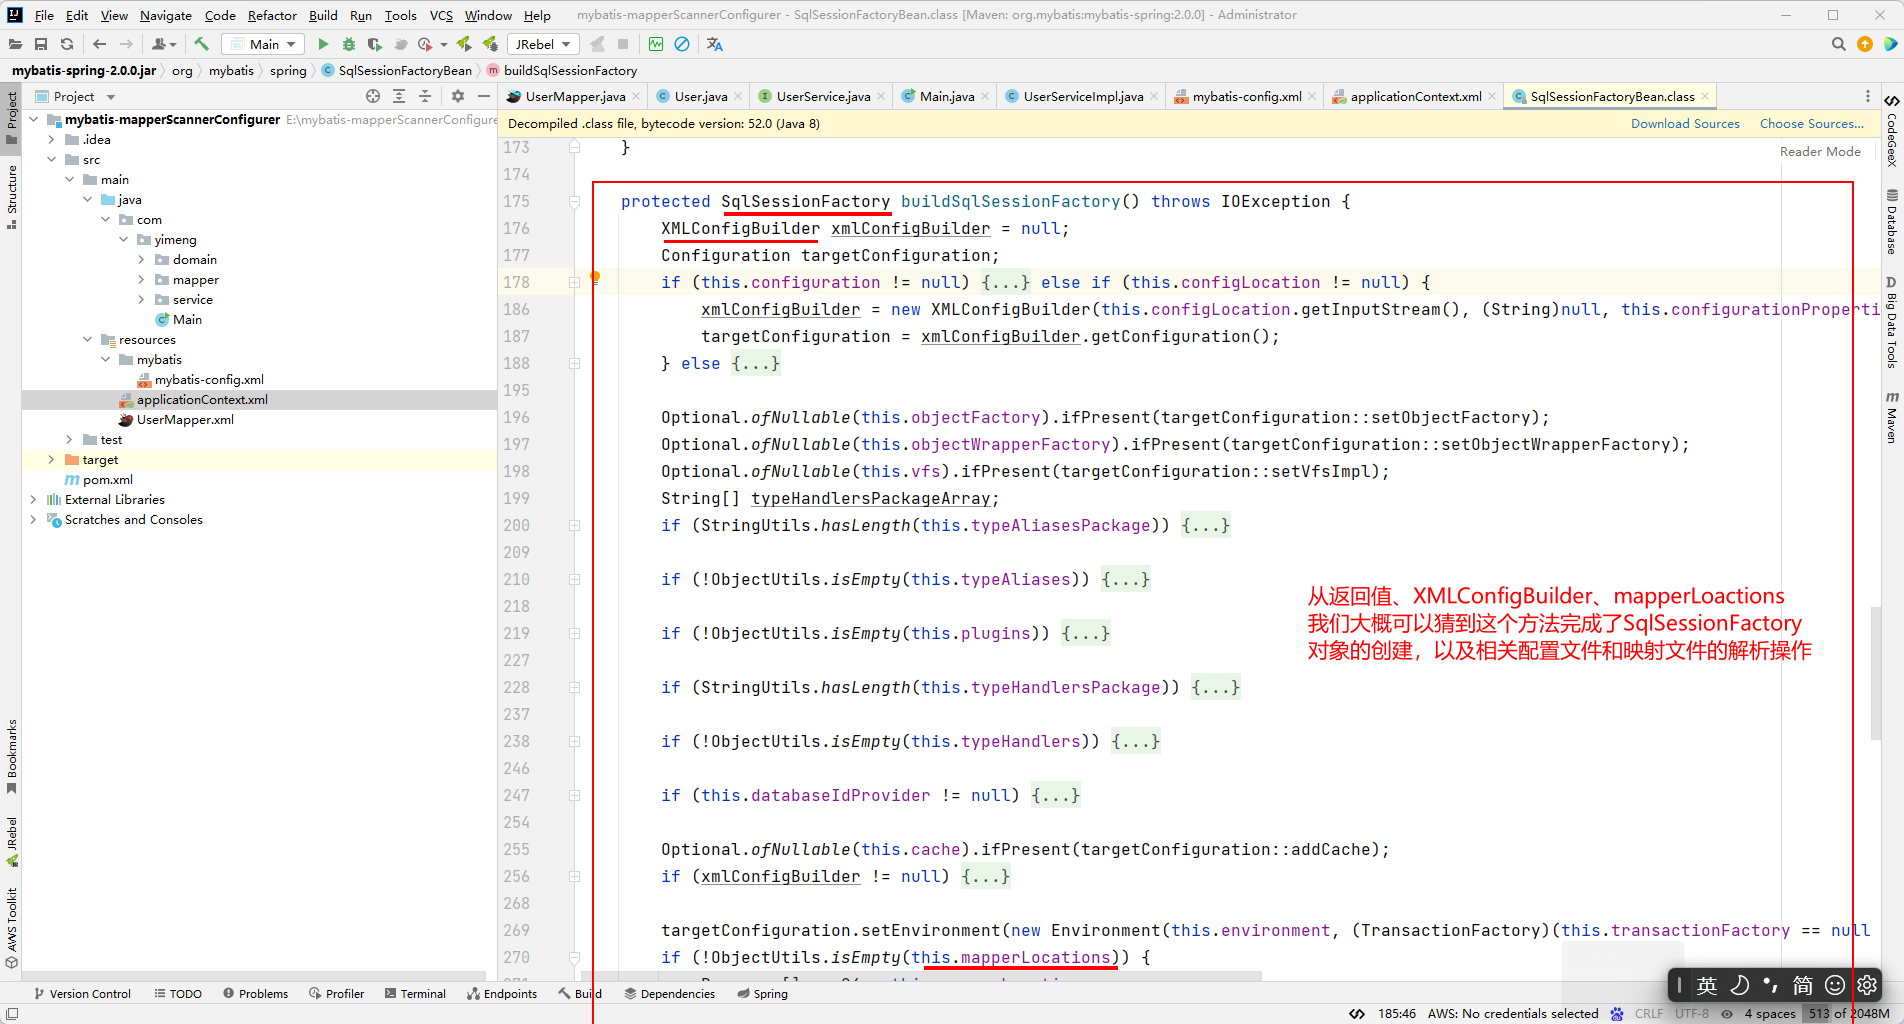The width and height of the screenshot is (1904, 1024).
Task: Open the Refactor menu
Action: (x=272, y=15)
